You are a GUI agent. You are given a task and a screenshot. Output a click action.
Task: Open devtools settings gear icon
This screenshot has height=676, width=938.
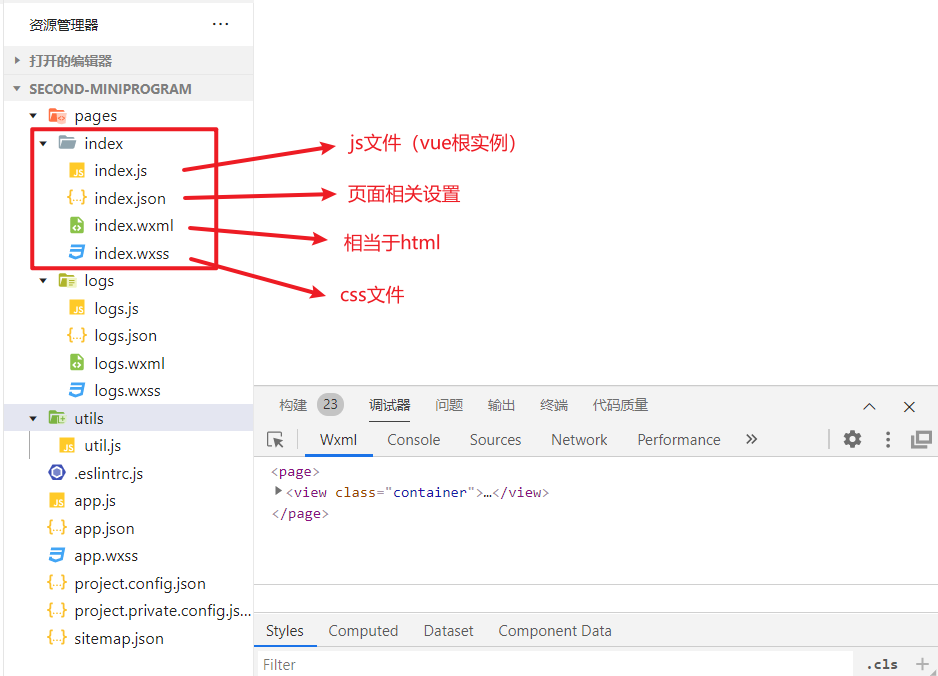852,439
